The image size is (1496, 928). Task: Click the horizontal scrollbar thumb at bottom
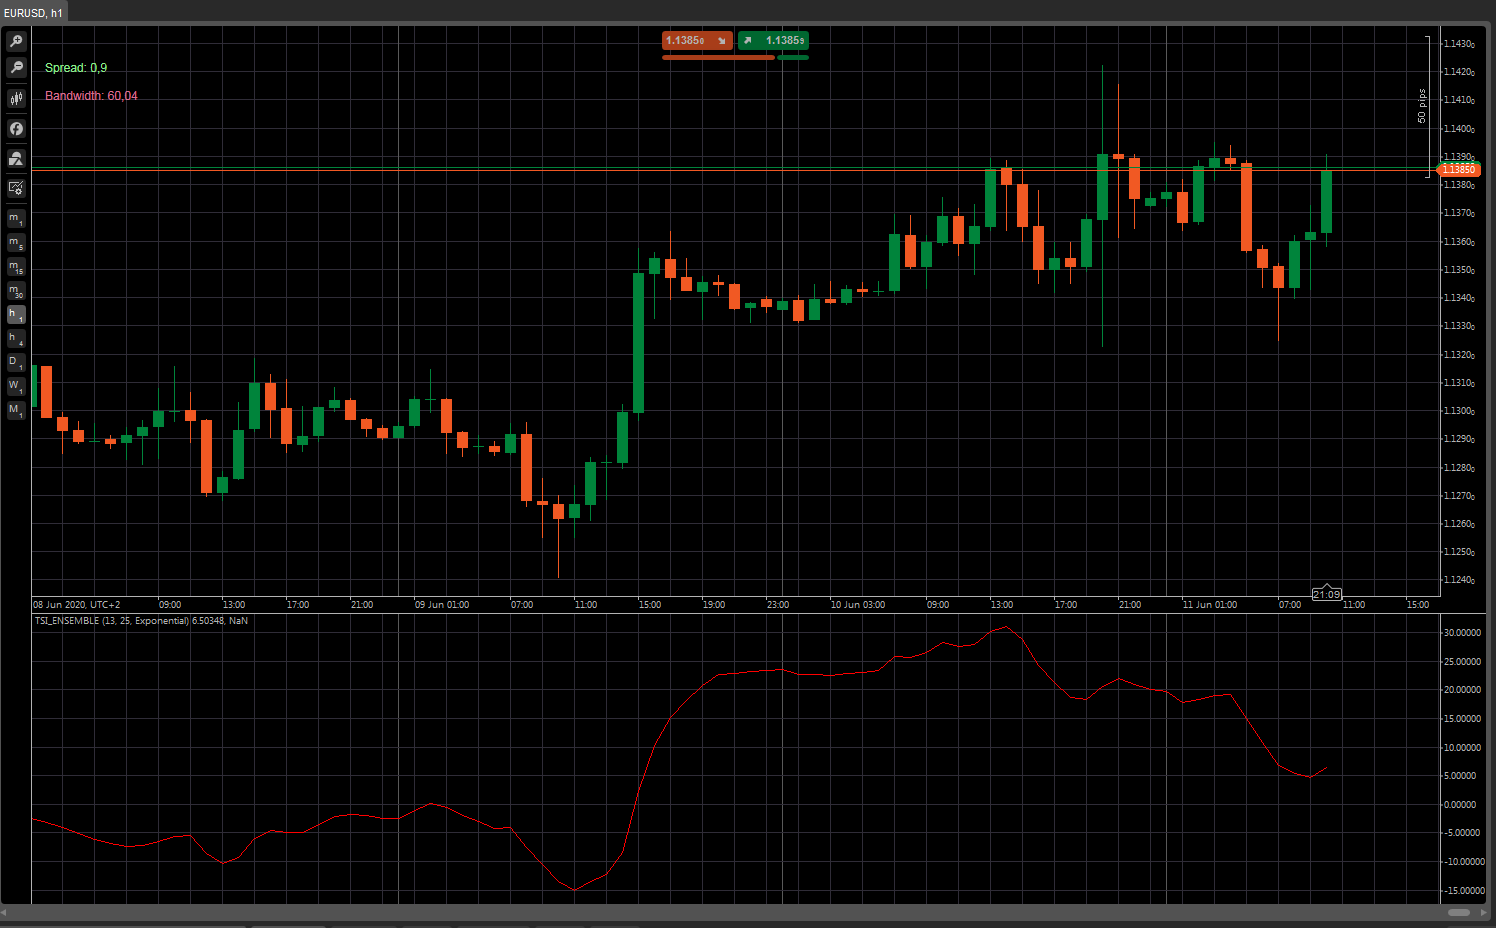1458,912
